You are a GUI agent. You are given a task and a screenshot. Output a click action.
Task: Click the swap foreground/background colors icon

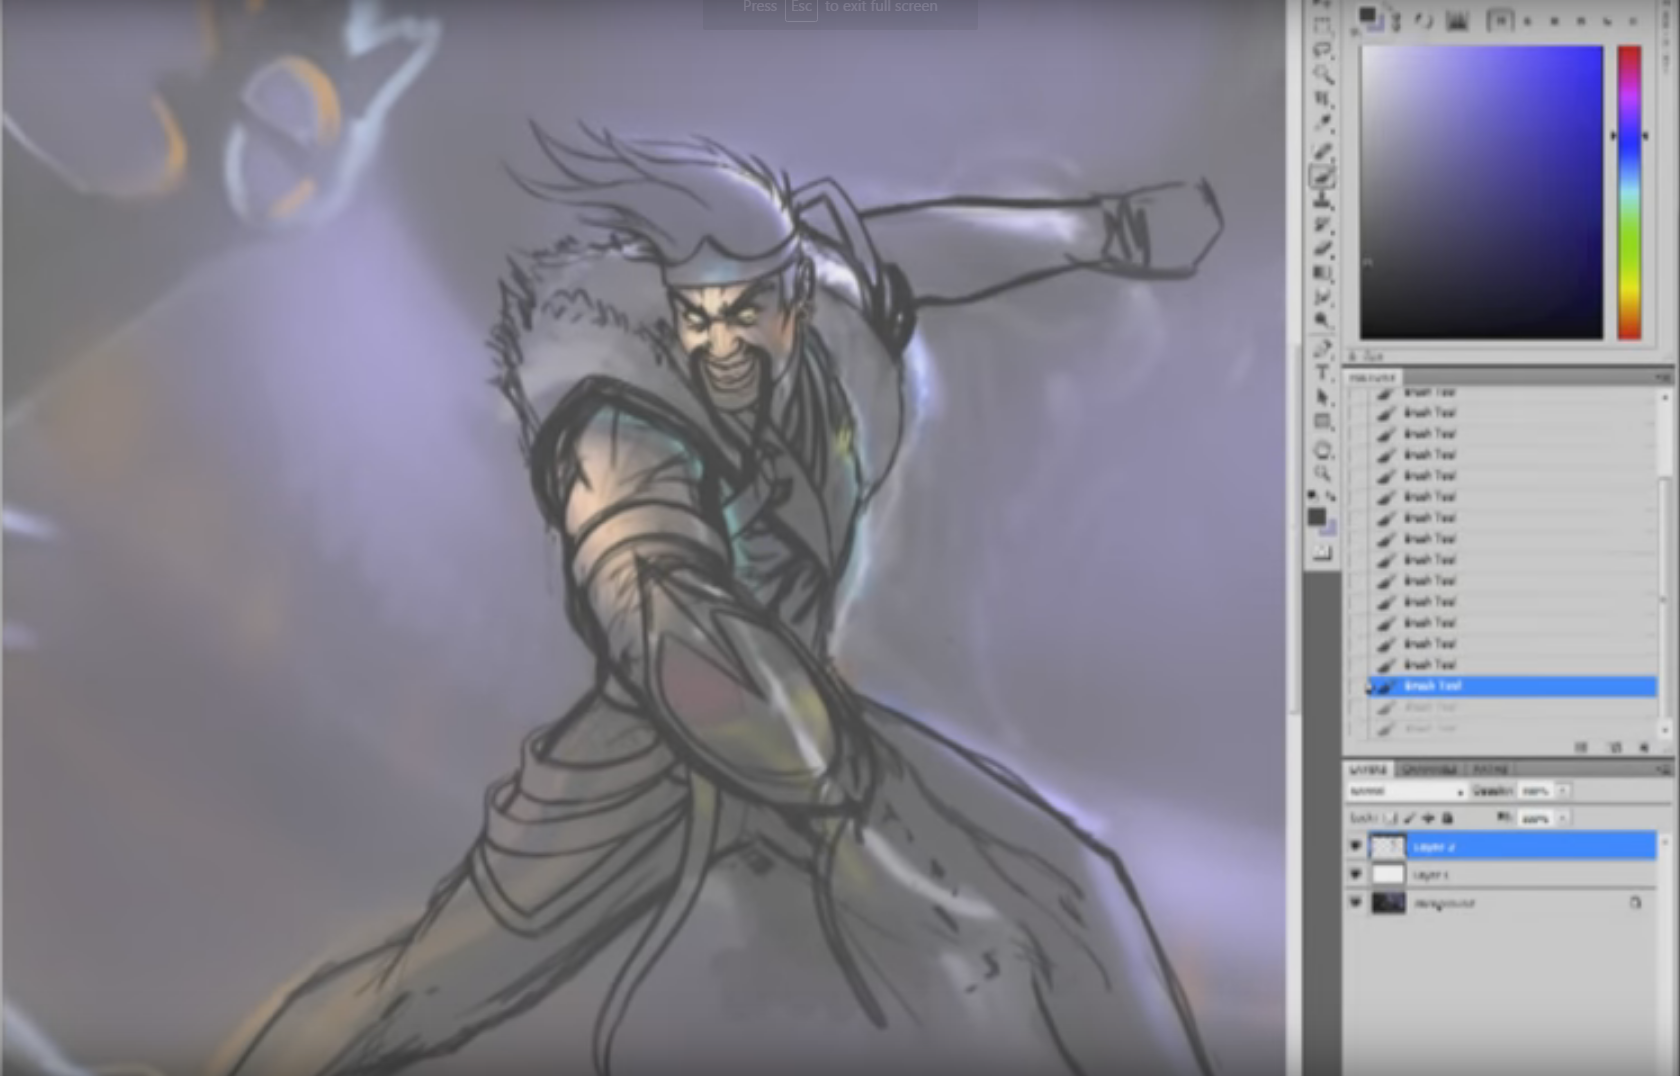[1331, 496]
